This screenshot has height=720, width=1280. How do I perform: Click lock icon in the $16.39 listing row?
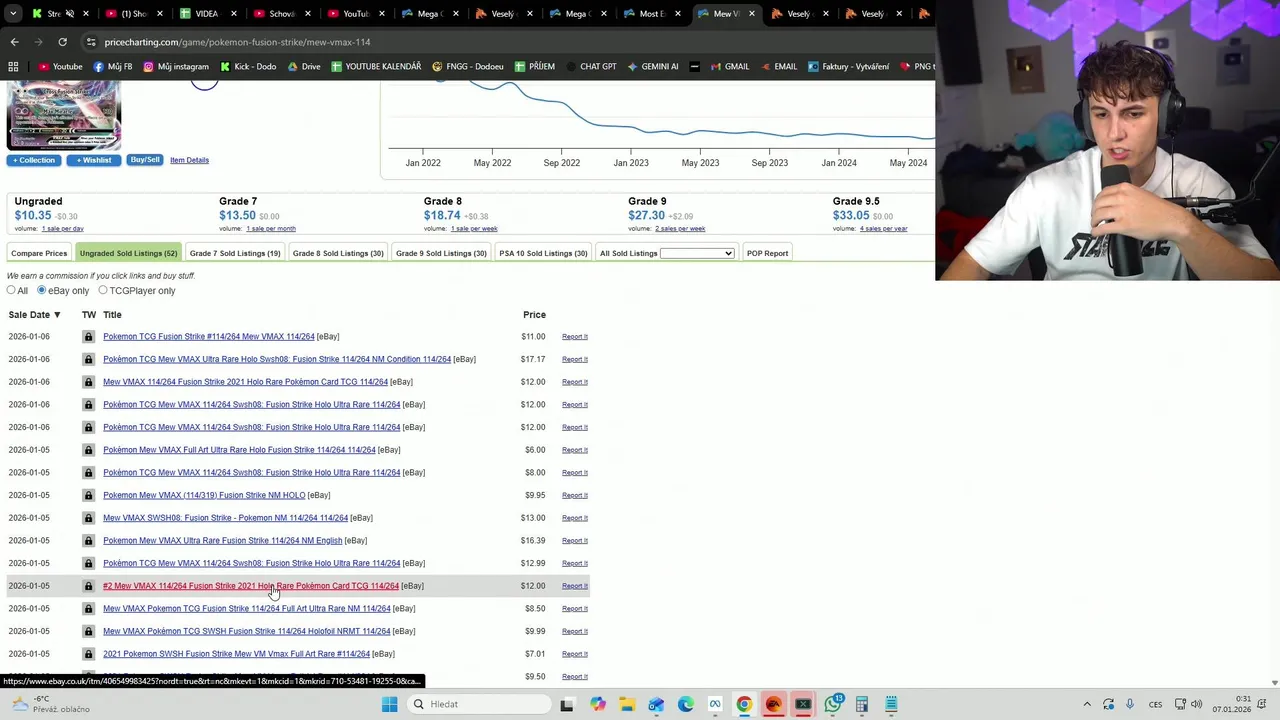pyautogui.click(x=88, y=540)
